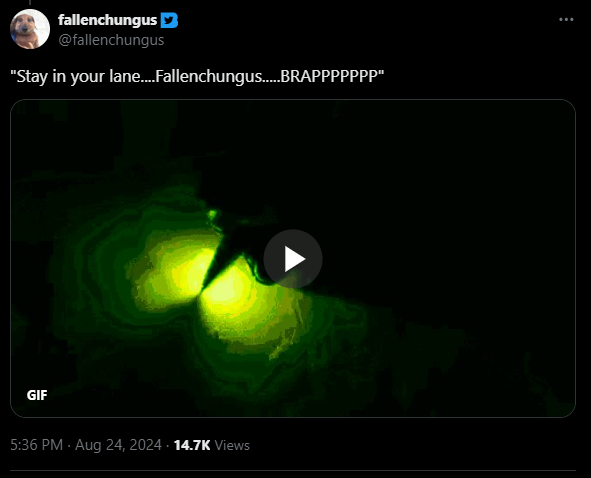Open the 5:36 PM timestamp

point(37,445)
